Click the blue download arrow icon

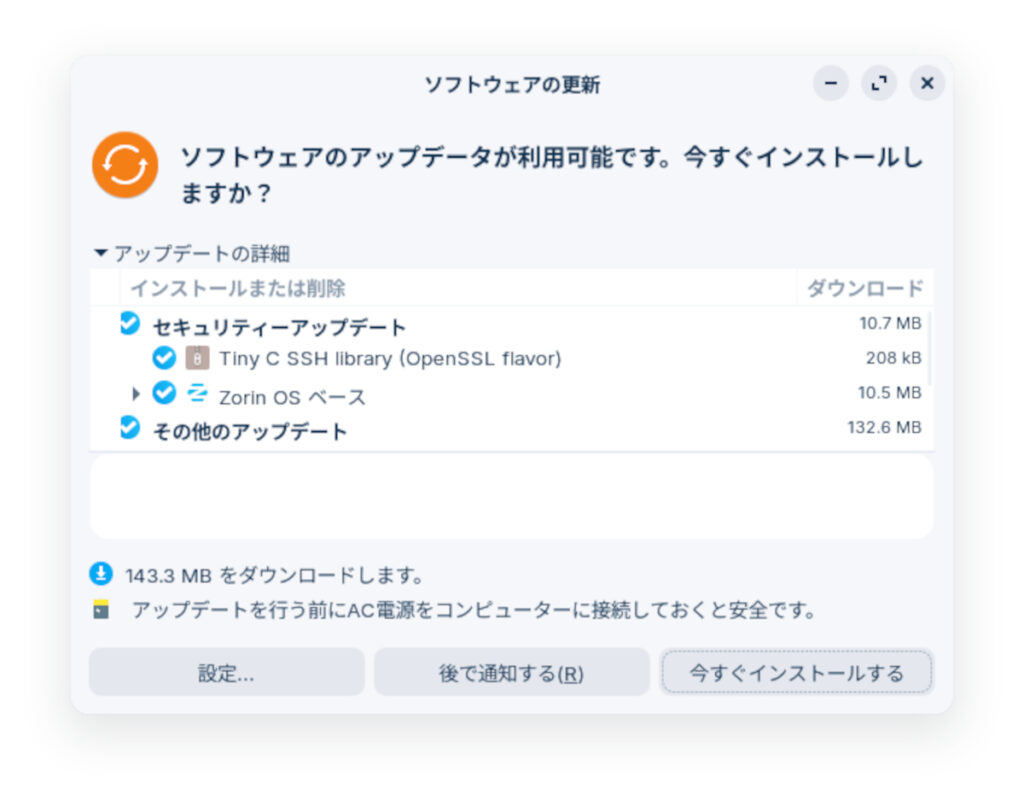[x=101, y=573]
